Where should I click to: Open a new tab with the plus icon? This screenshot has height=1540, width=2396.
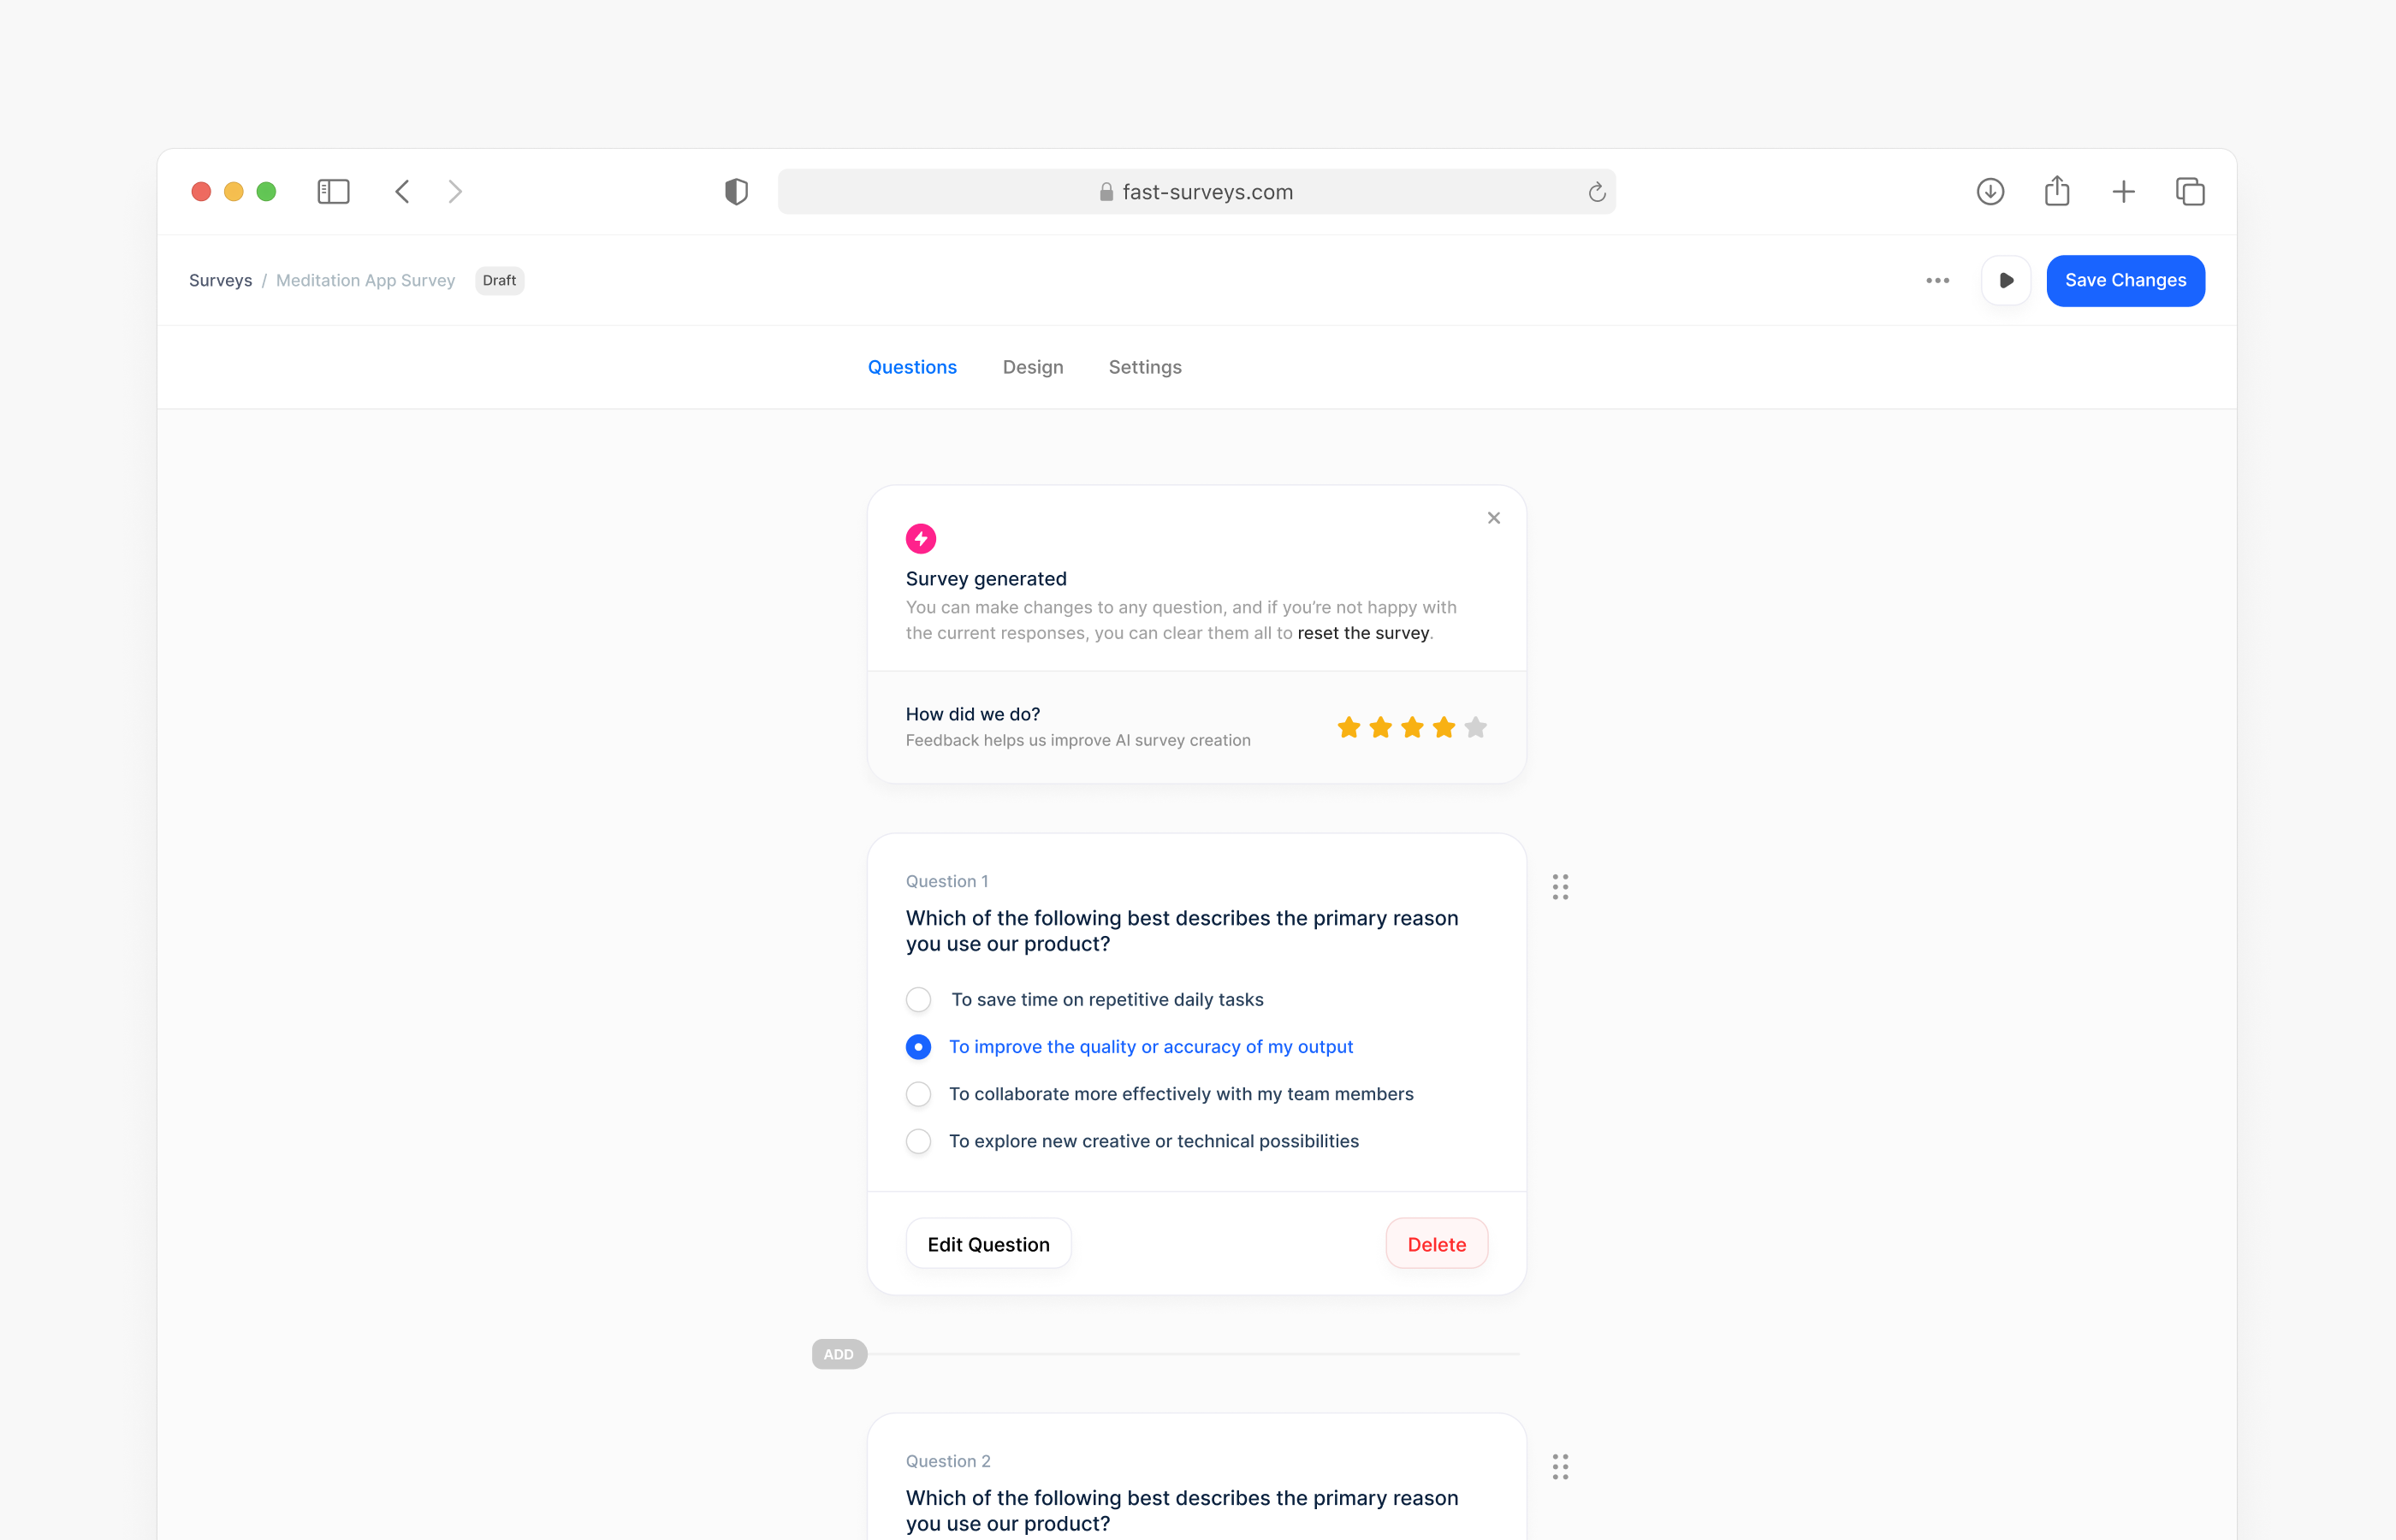tap(2123, 191)
